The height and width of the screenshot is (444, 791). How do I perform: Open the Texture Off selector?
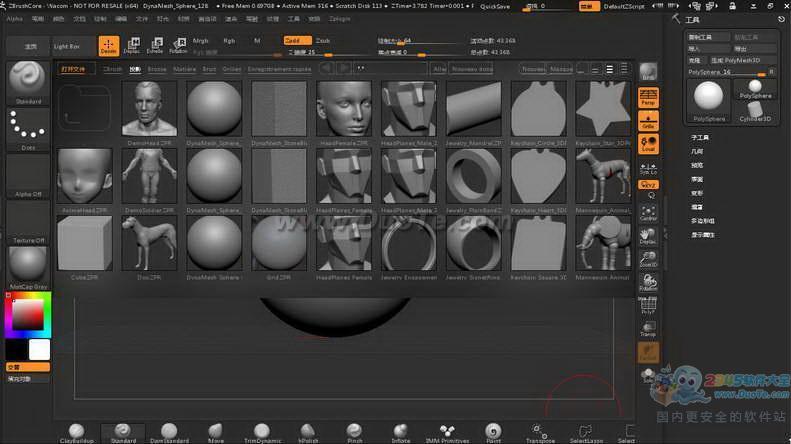pos(28,223)
